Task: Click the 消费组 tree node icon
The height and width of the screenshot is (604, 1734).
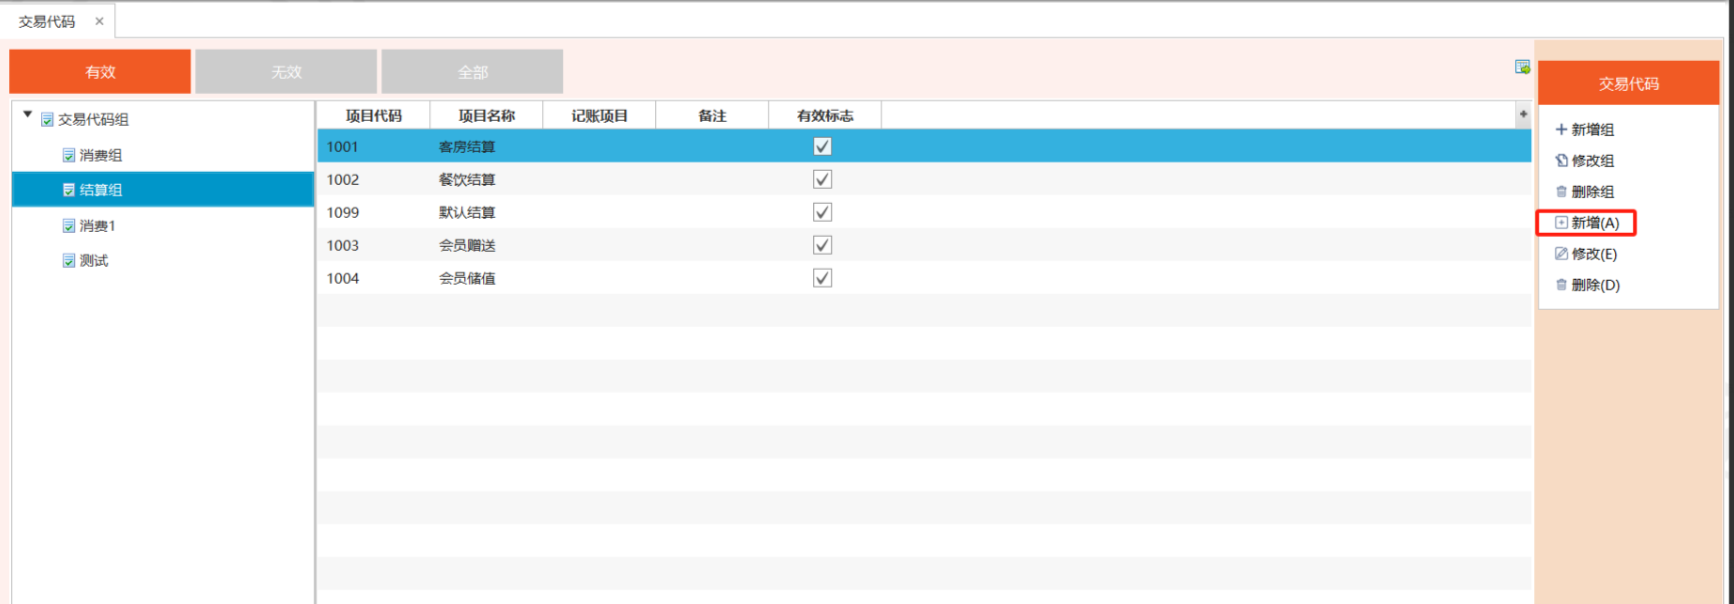Action: (x=69, y=156)
